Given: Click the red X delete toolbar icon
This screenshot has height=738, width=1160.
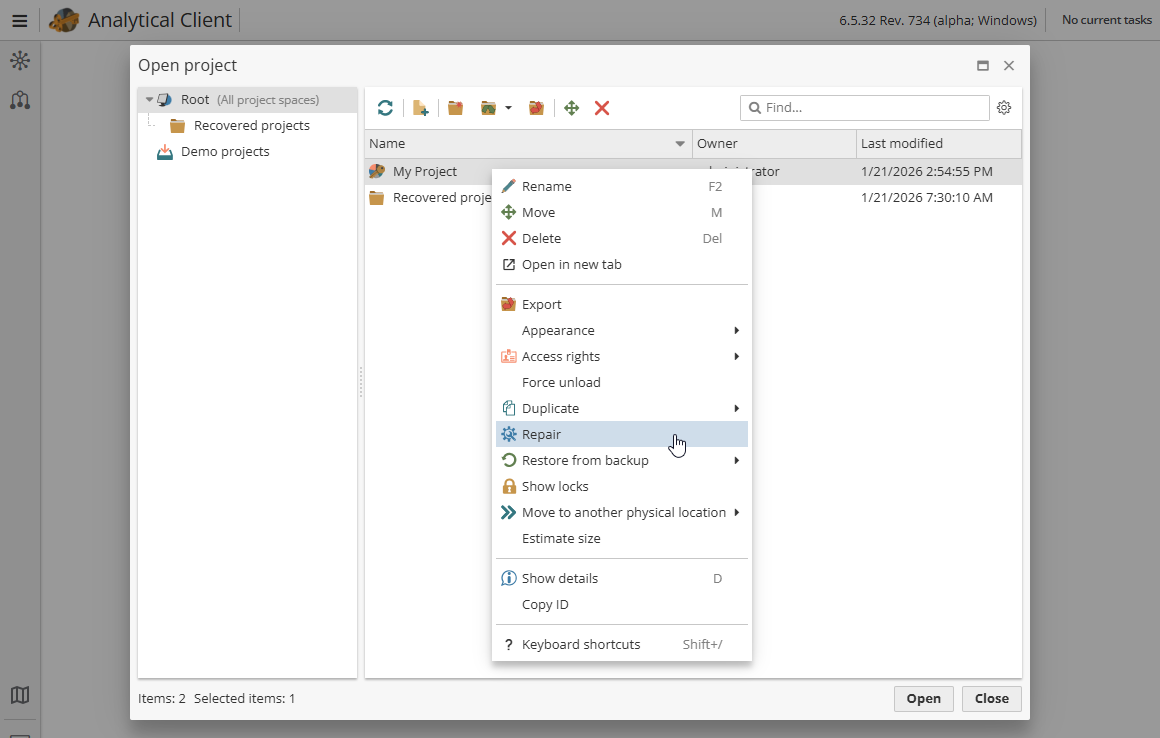Looking at the screenshot, I should click(601, 107).
